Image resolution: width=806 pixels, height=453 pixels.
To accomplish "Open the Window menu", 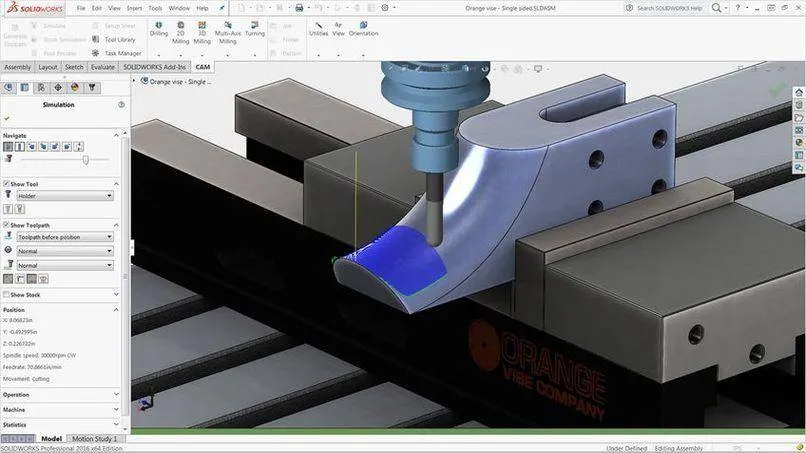I will coord(179,8).
